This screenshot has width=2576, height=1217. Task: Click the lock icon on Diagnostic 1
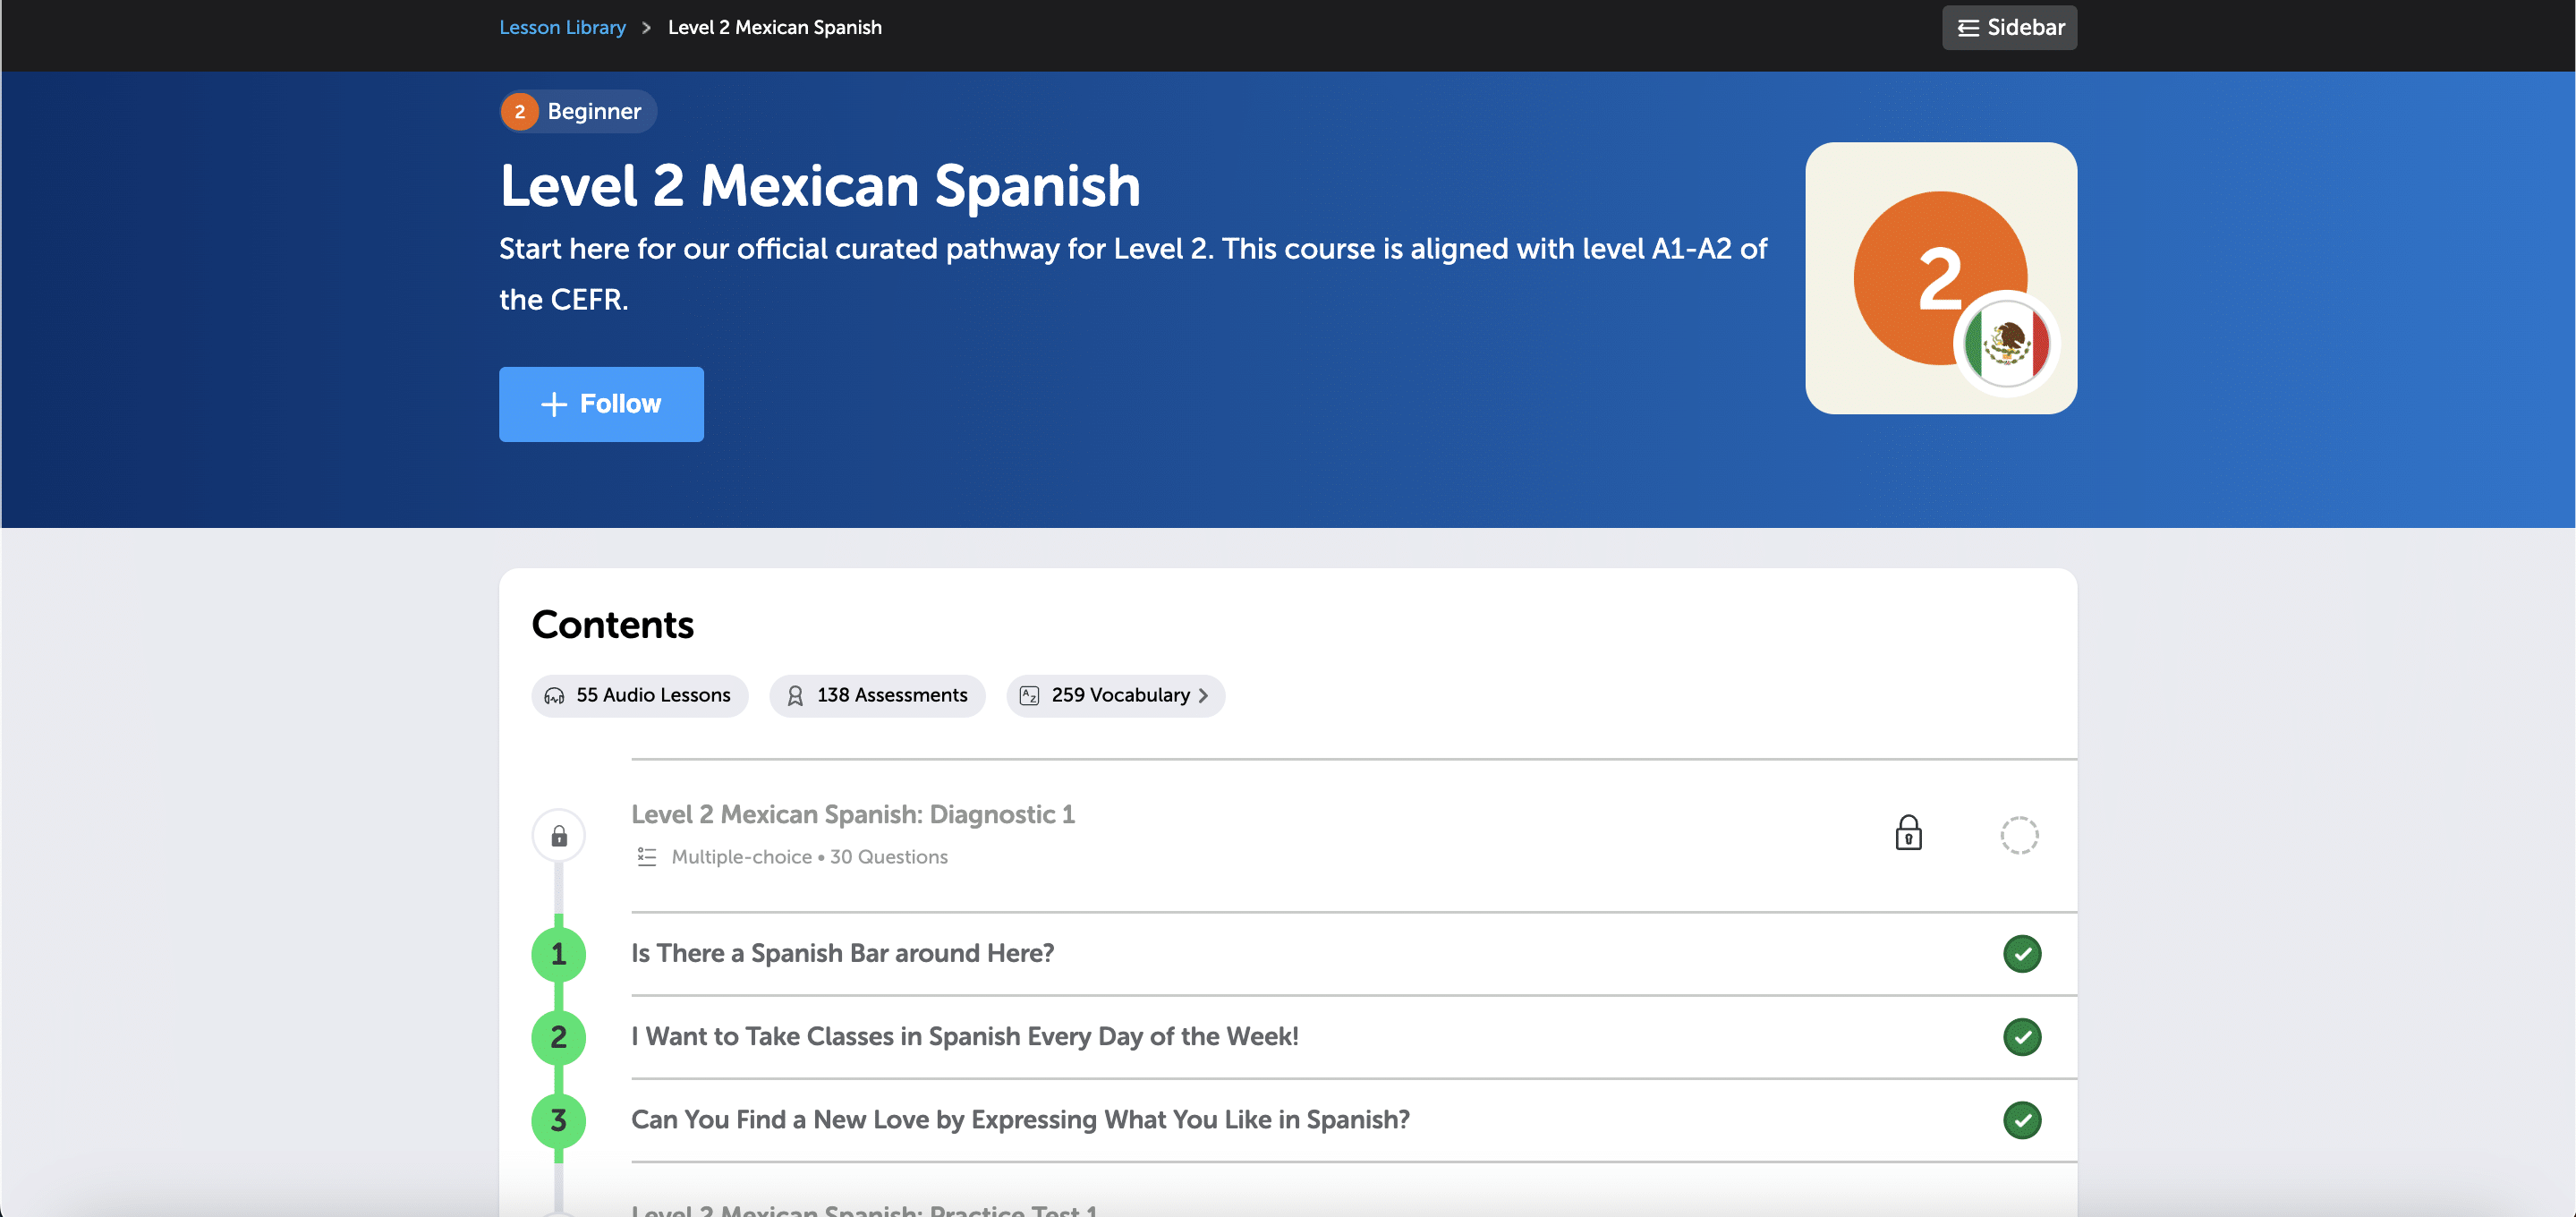(1908, 831)
